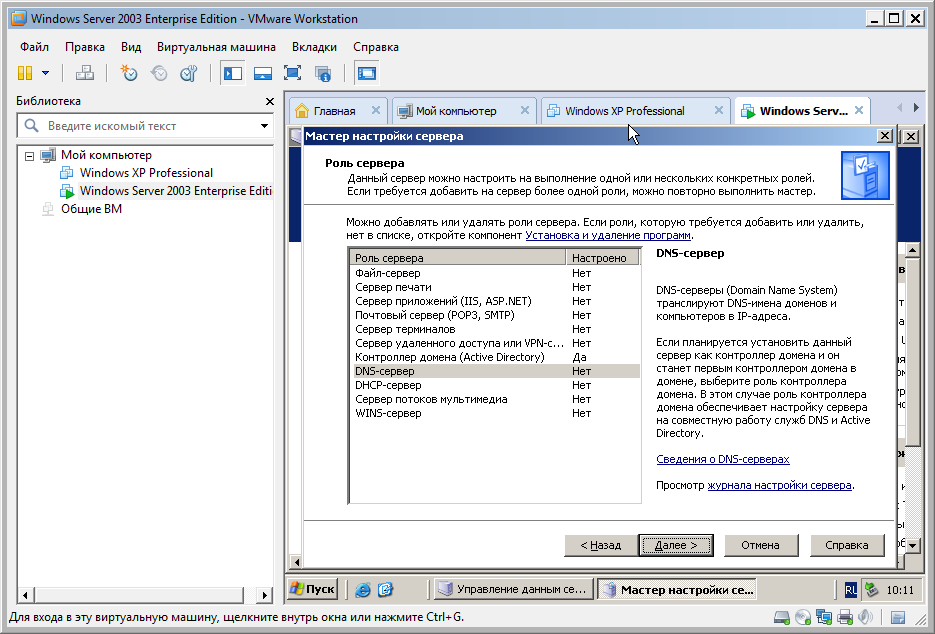Click the Назад button in the wizard
The width and height of the screenshot is (935, 634).
tap(600, 545)
